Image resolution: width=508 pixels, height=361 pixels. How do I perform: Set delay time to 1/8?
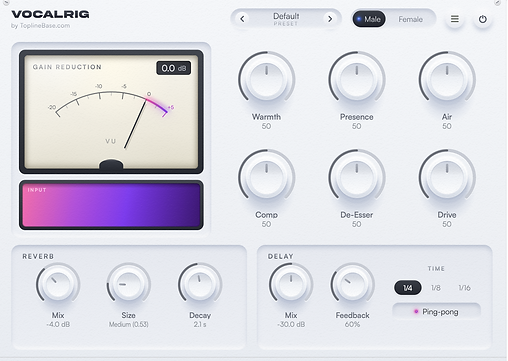436,288
